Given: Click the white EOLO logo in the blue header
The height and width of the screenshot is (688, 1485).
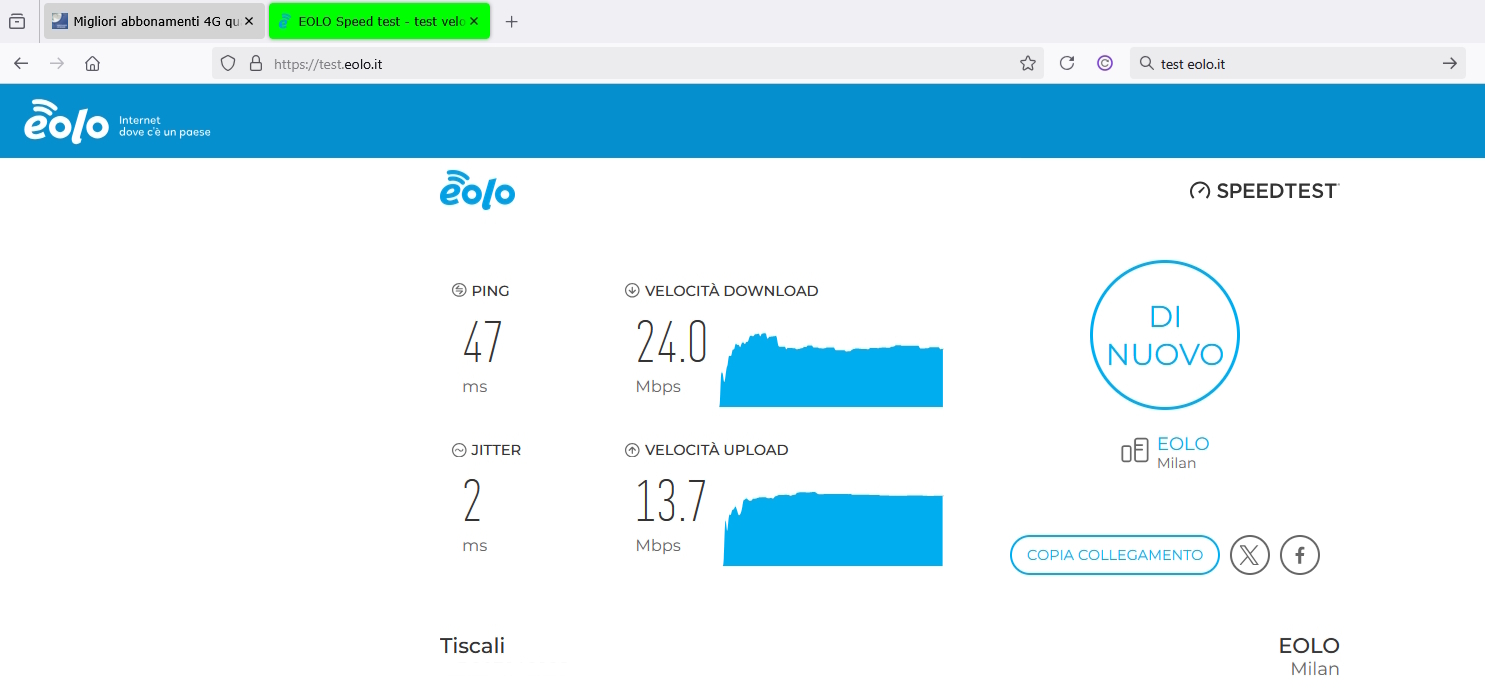Looking at the screenshot, I should (x=66, y=121).
